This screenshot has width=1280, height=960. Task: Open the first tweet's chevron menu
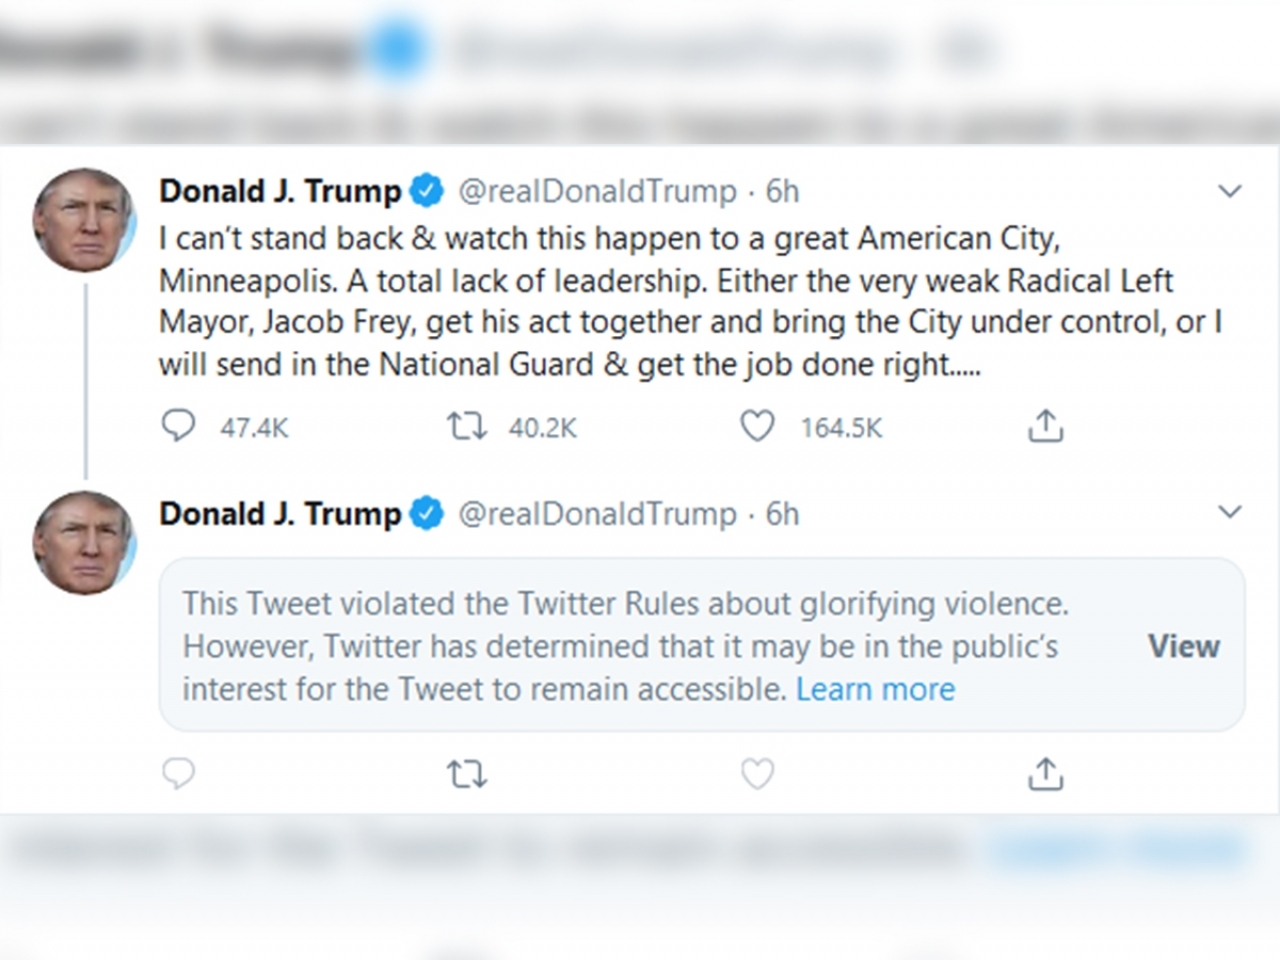[1229, 191]
